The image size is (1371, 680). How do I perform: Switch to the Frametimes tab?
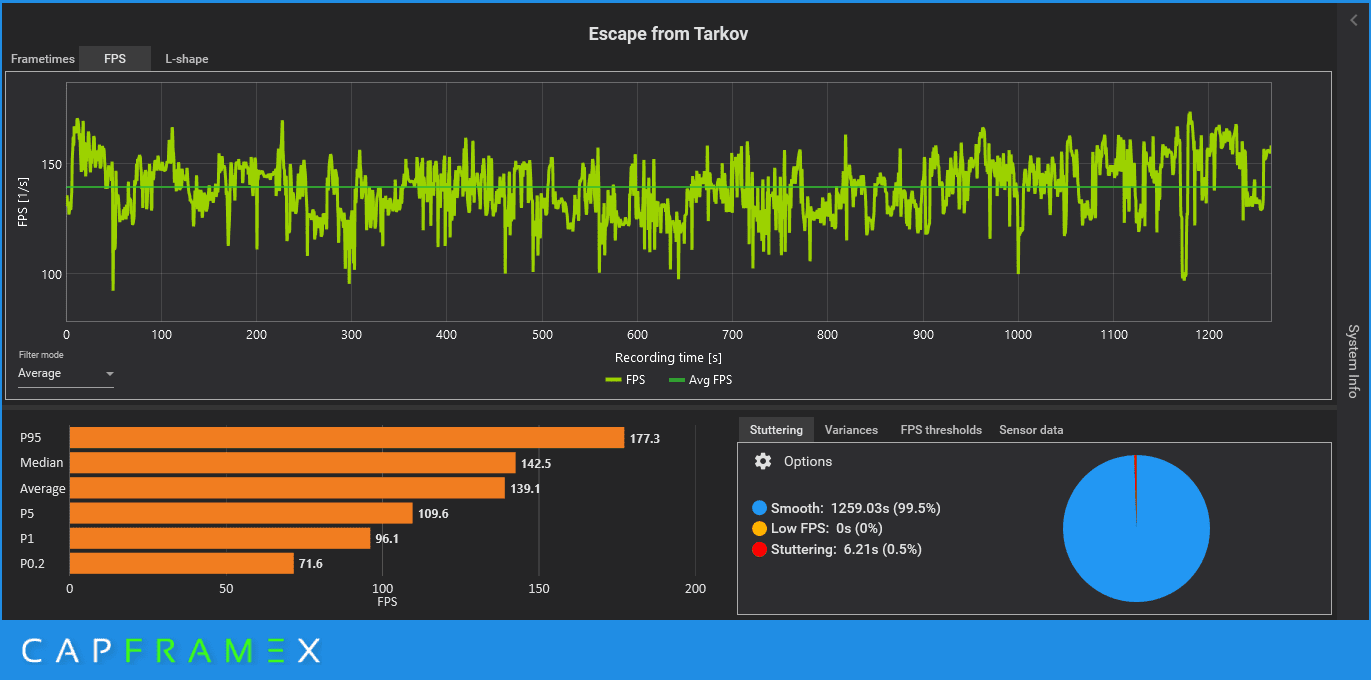click(x=43, y=59)
